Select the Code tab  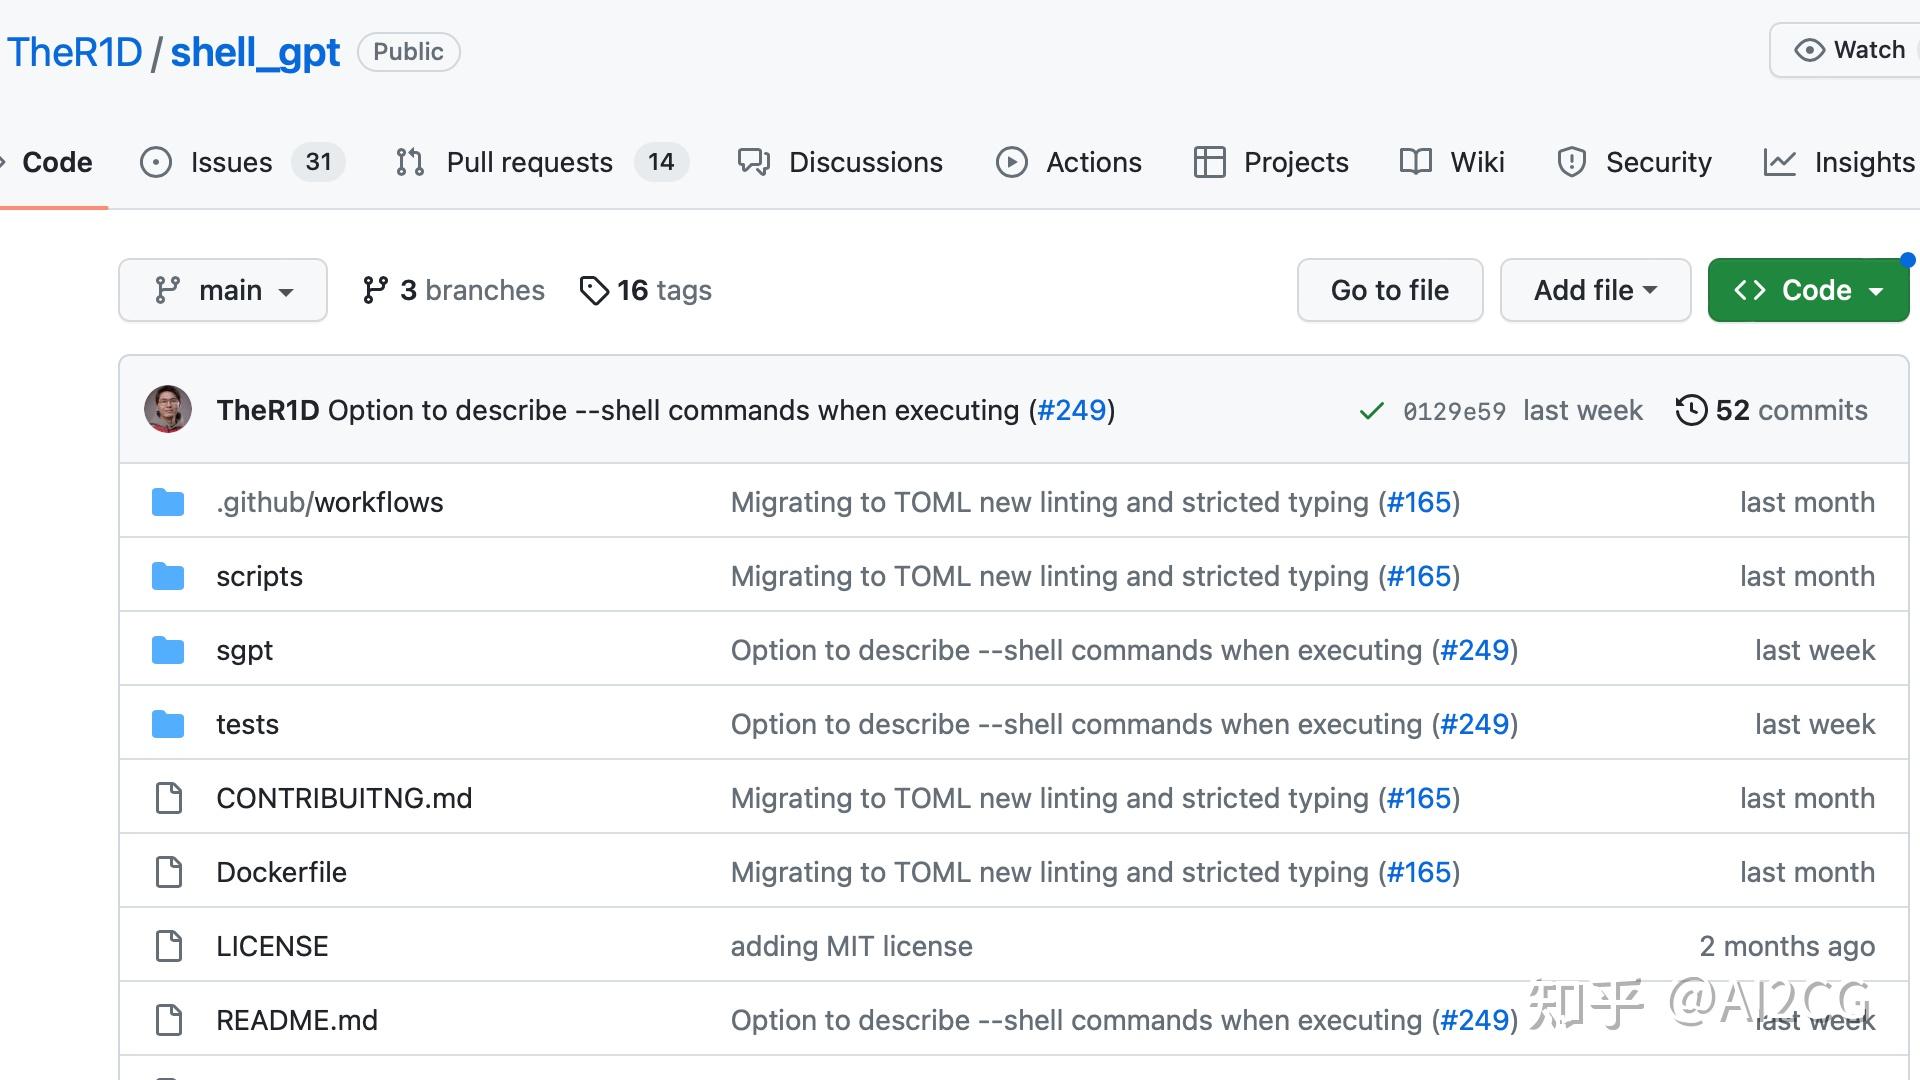(x=57, y=161)
